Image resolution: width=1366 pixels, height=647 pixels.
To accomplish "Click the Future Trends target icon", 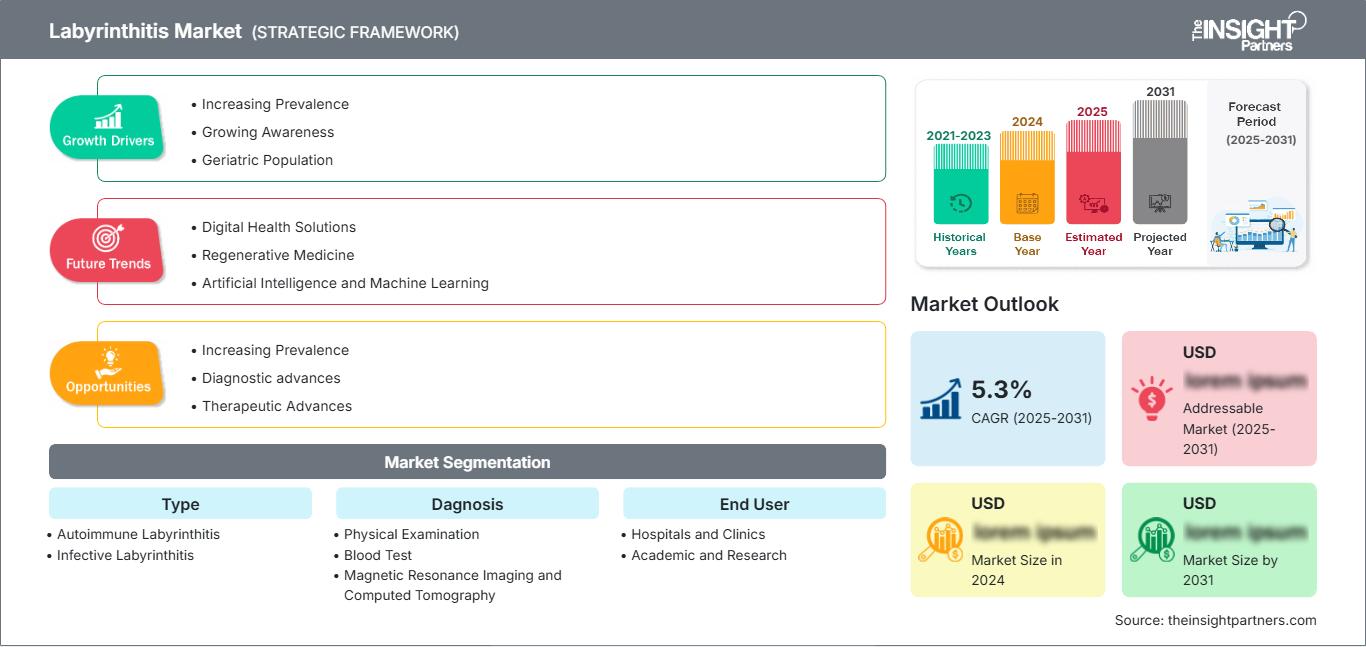I will point(108,238).
